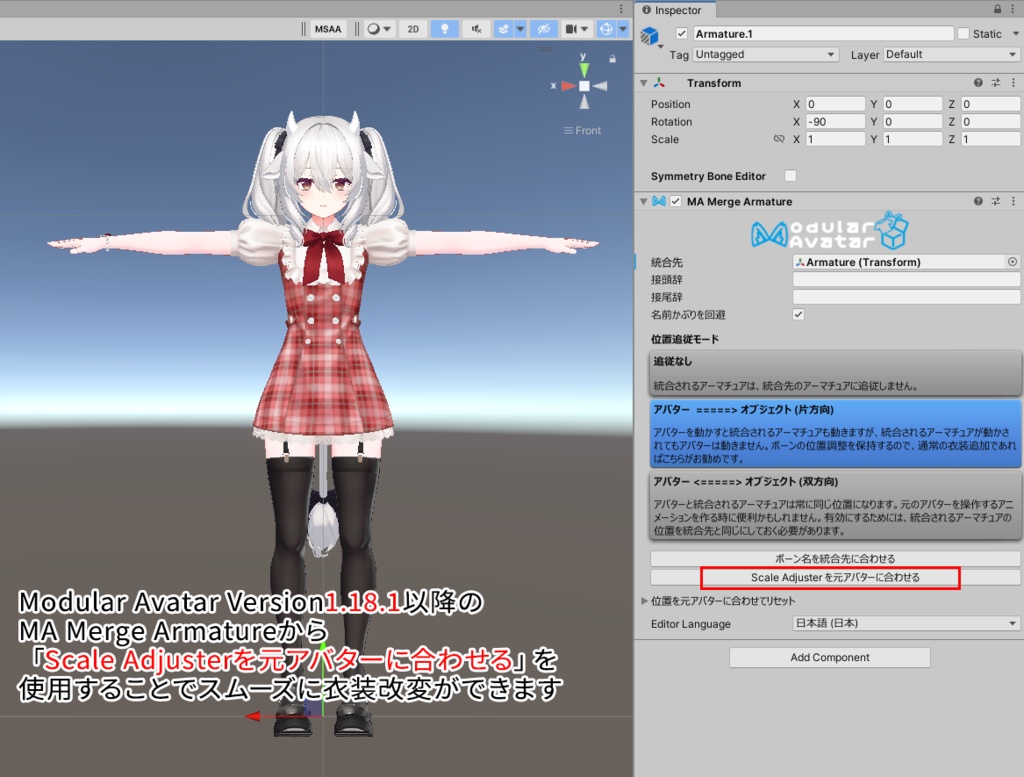The image size is (1024, 777).
Task: Open the scene view three-dot menu
Action: click(x=621, y=8)
